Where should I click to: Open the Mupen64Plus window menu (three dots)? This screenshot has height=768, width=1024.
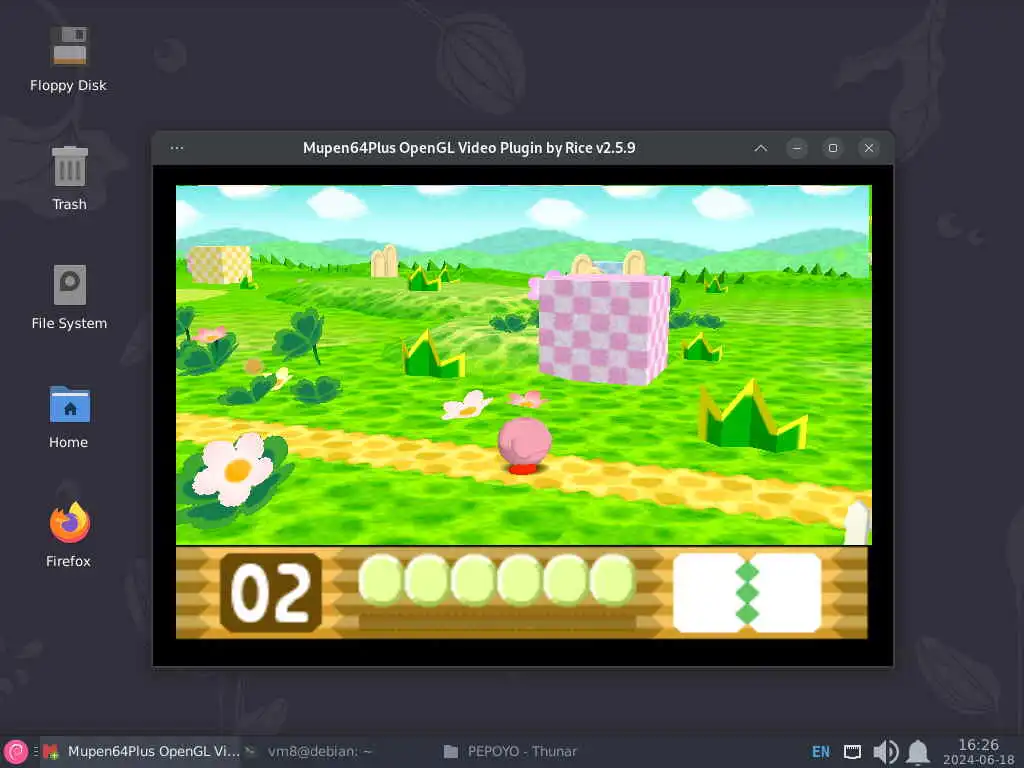click(x=176, y=148)
